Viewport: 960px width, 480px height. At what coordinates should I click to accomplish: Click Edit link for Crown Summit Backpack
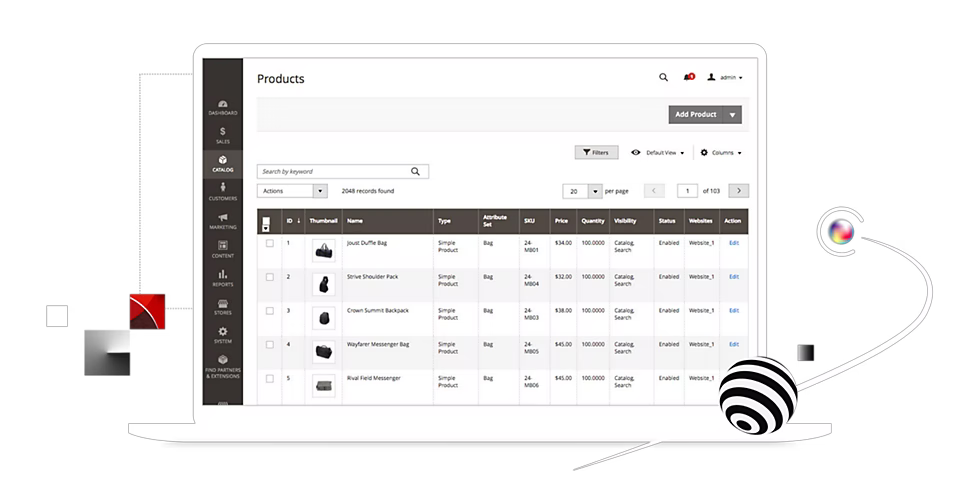point(734,310)
